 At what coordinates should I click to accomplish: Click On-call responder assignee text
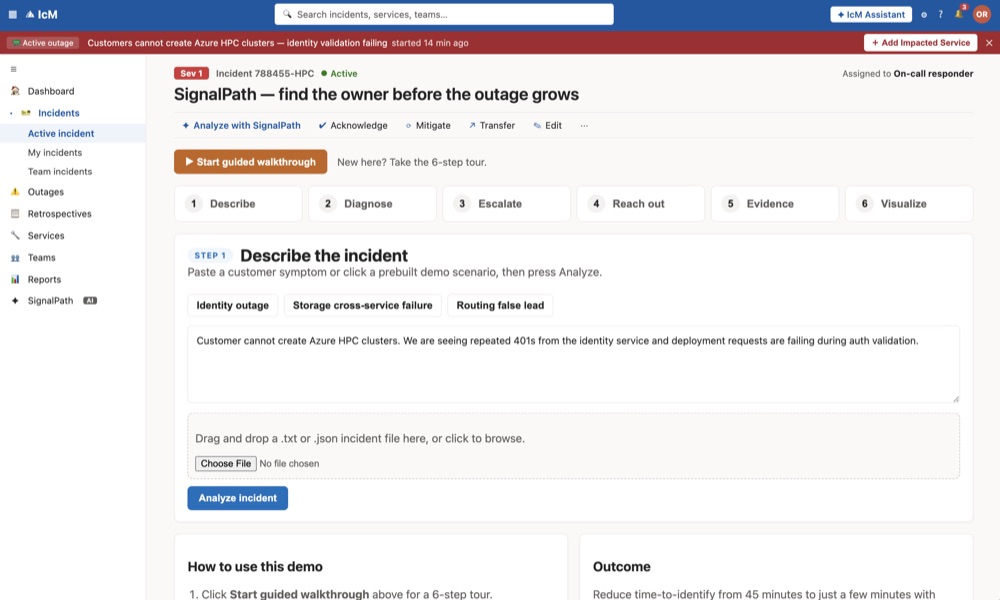tap(933, 73)
